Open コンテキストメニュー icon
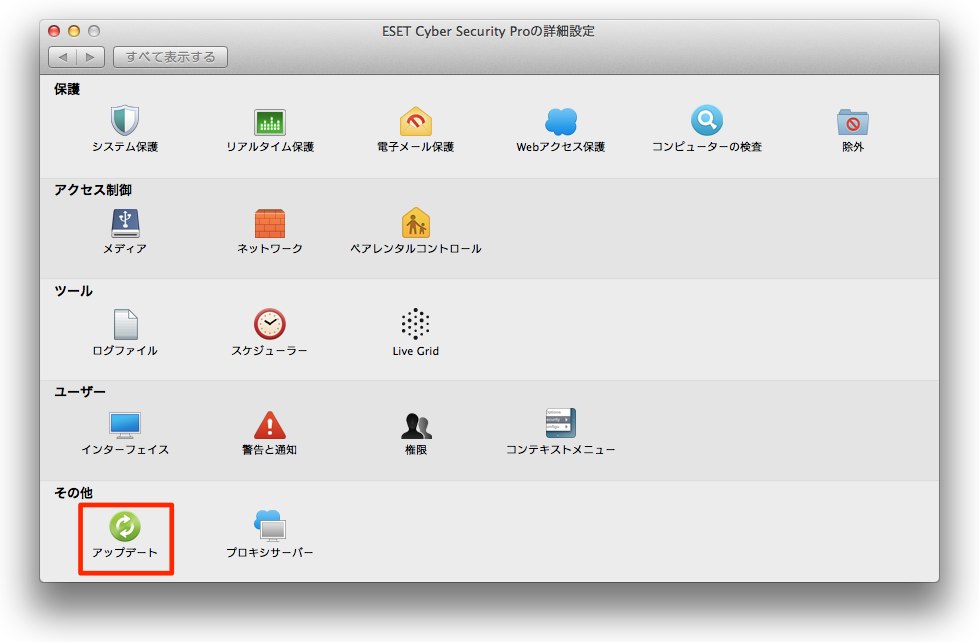The width and height of the screenshot is (979, 642). point(561,423)
